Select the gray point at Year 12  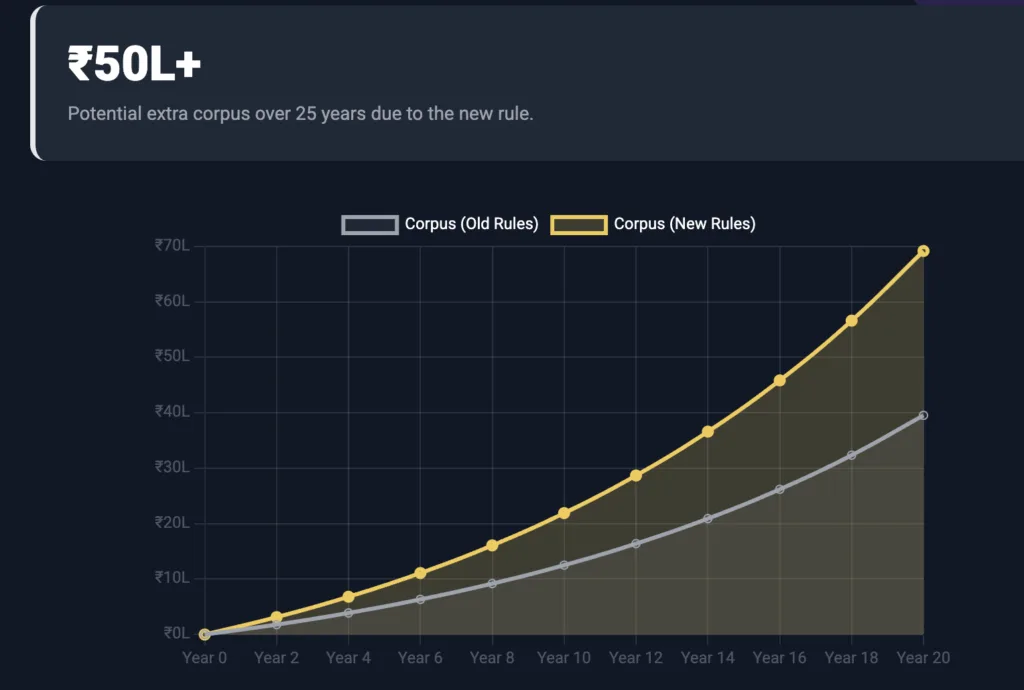pyautogui.click(x=636, y=543)
